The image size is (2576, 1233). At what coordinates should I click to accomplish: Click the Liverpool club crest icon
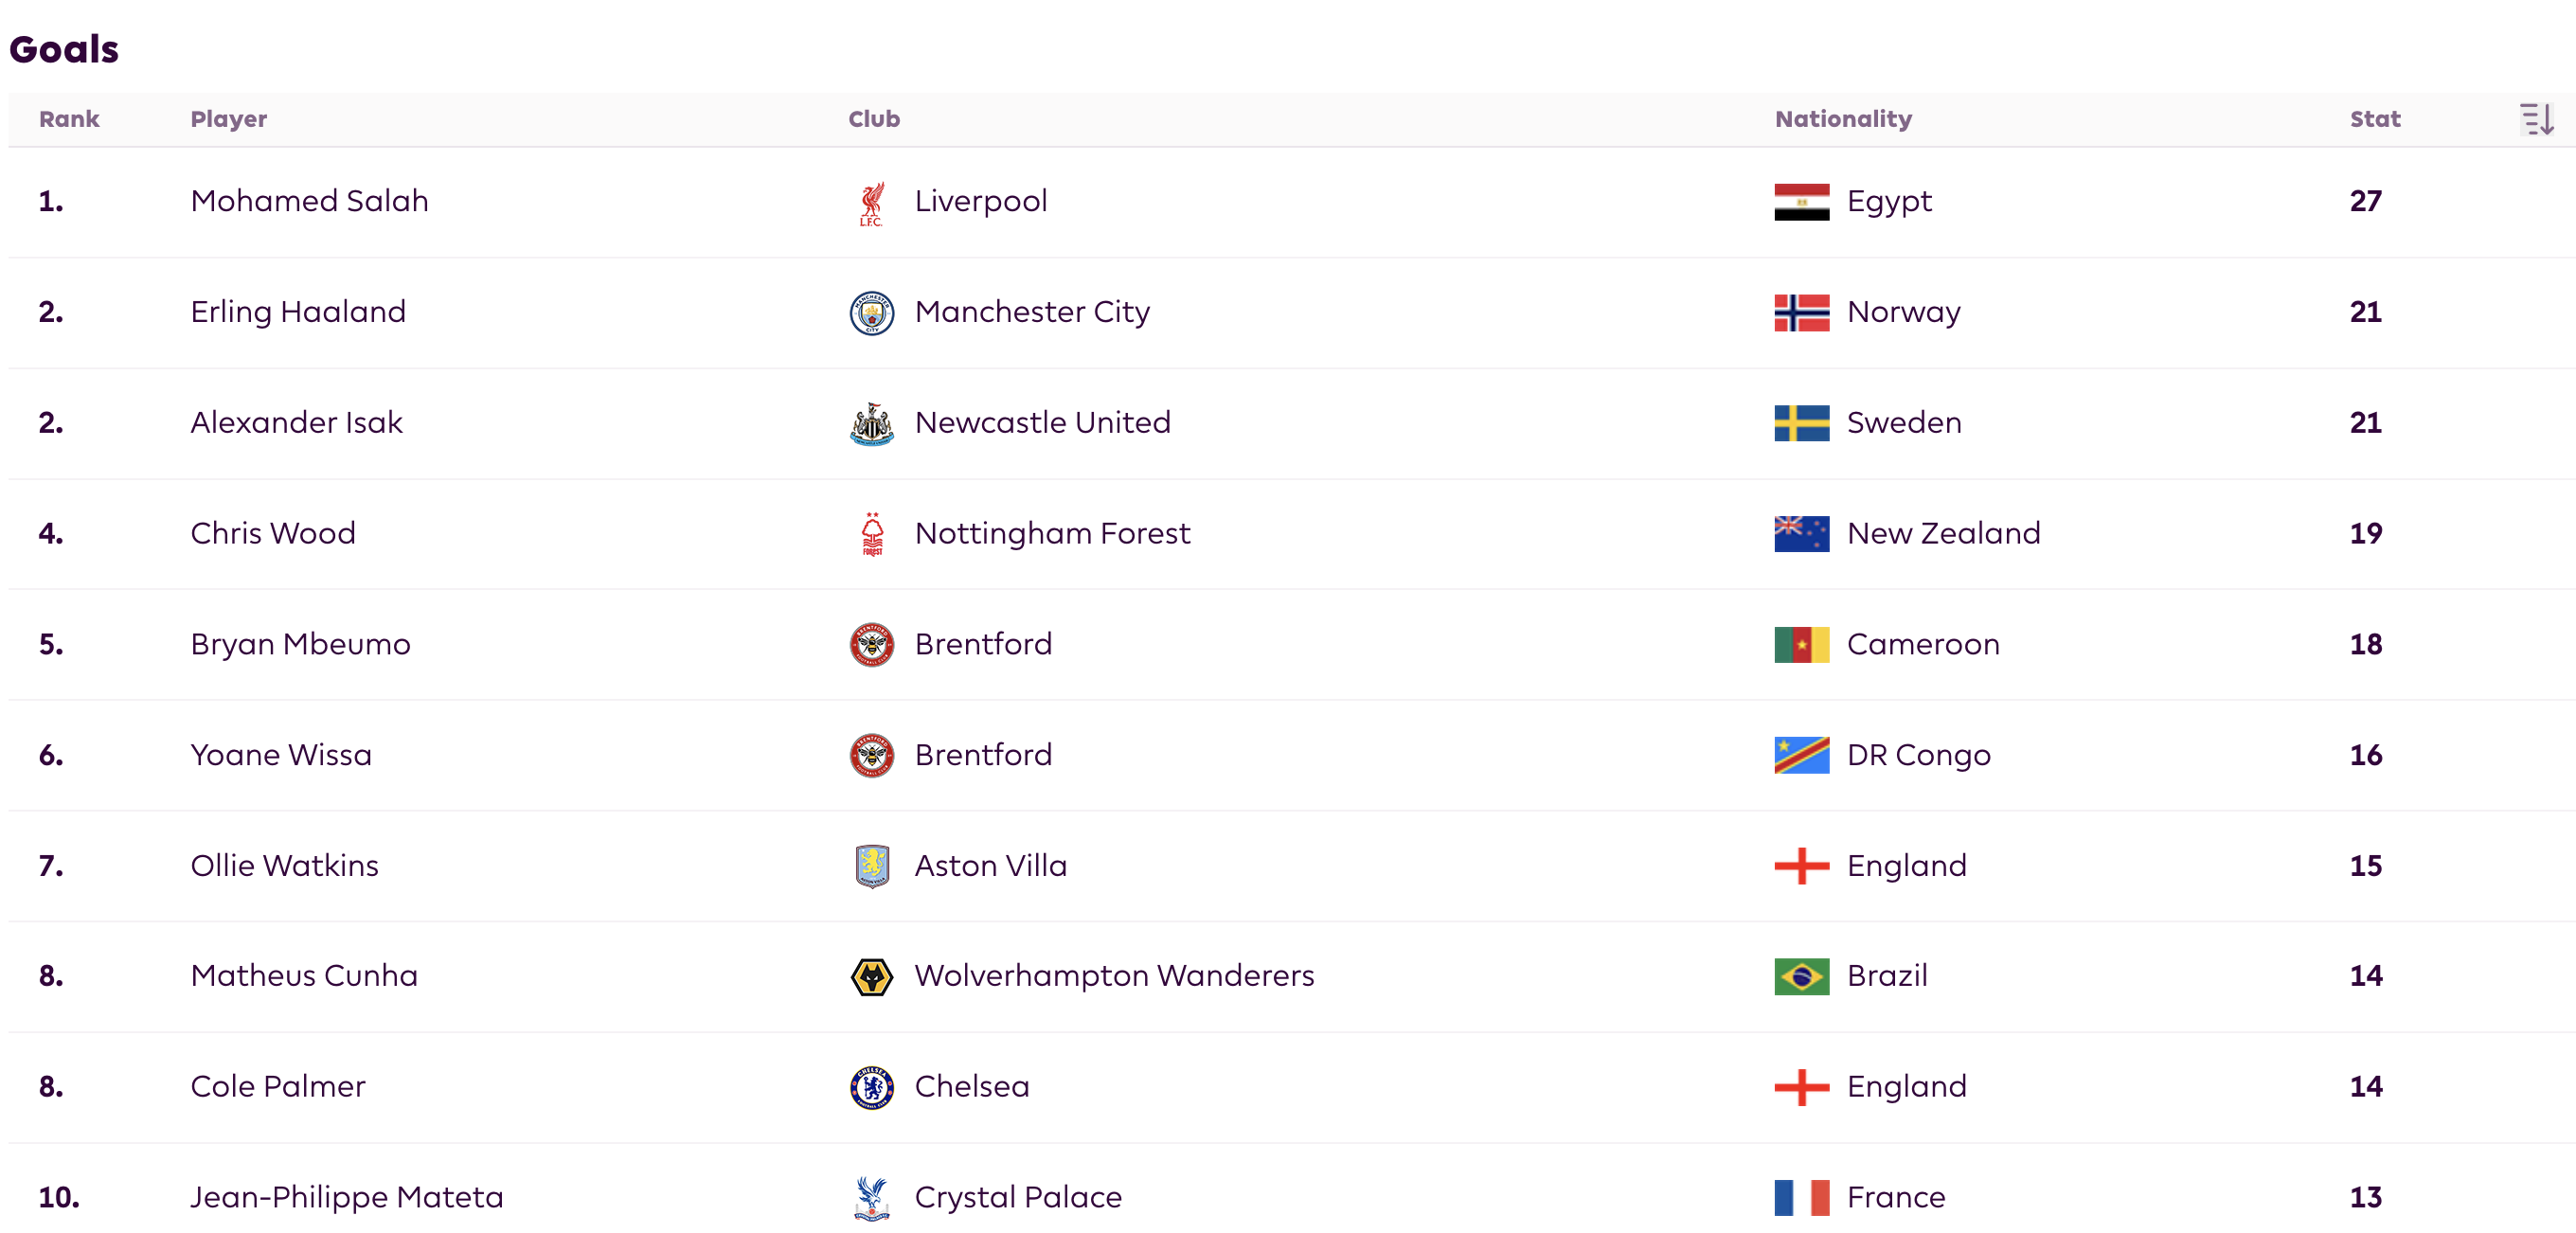tap(871, 203)
